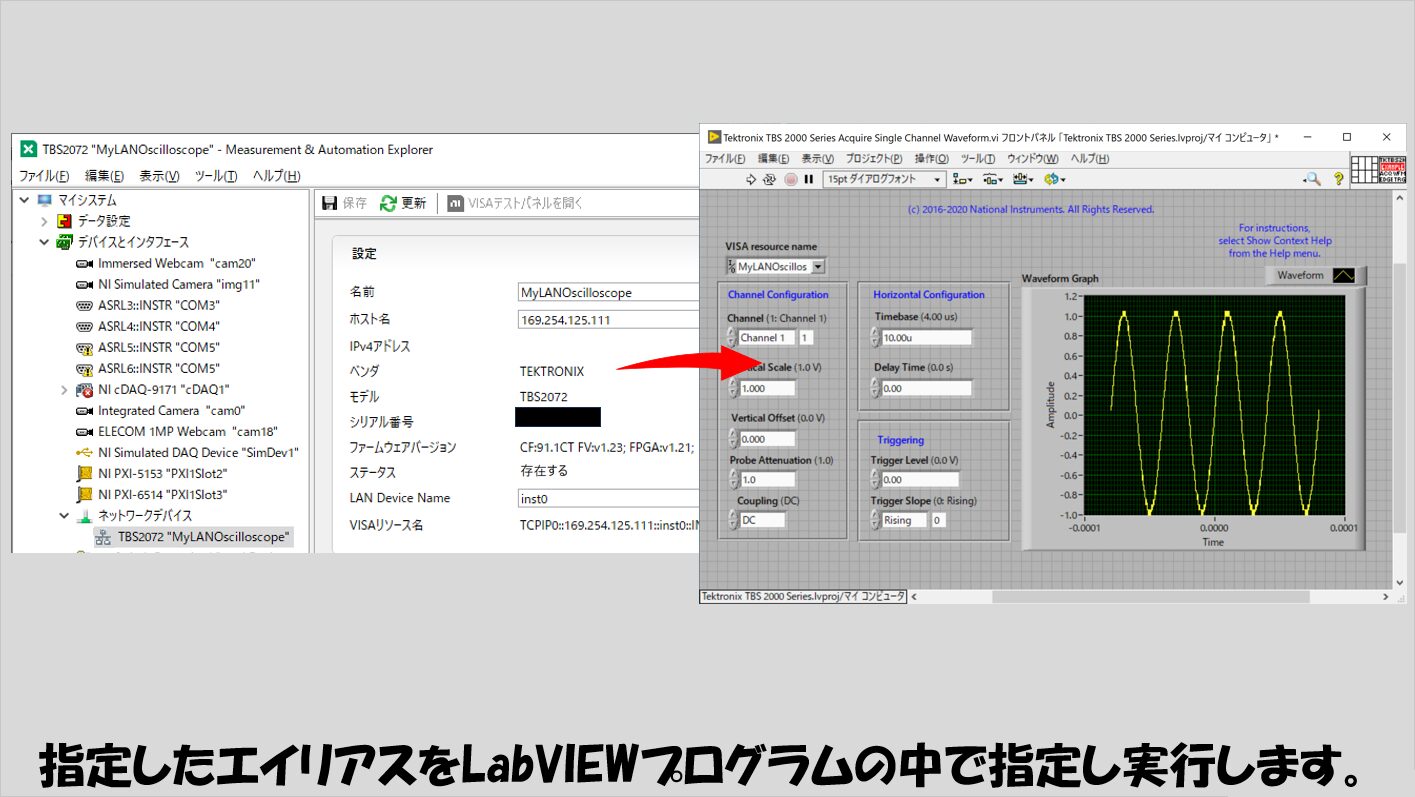Click the Immersed Webcam camera icon
The image size is (1415, 797).
(x=85, y=263)
